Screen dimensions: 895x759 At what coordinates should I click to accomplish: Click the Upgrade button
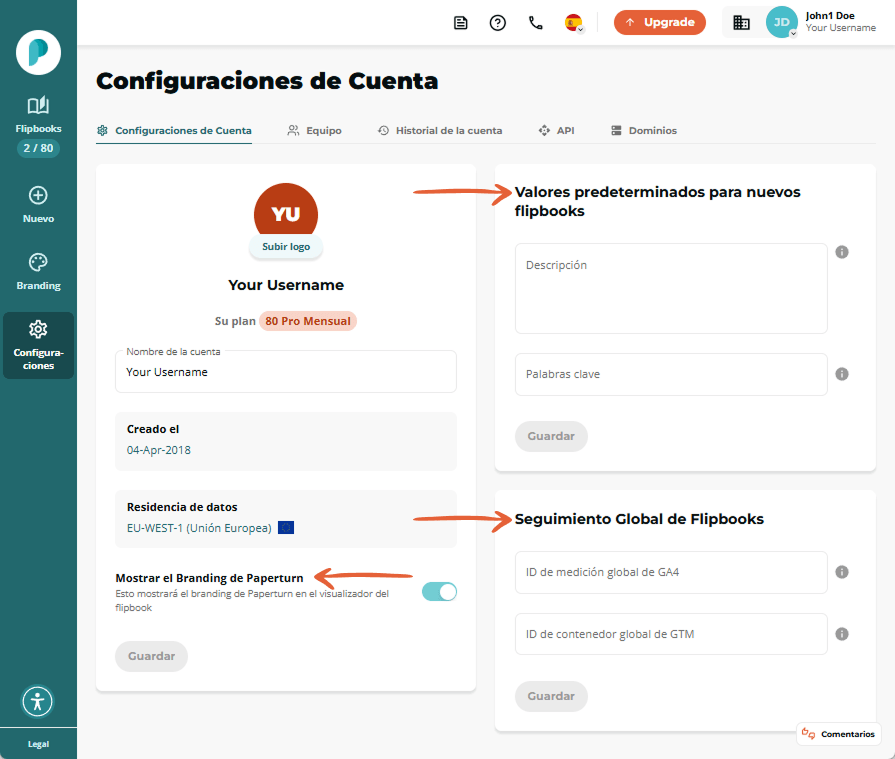coord(660,22)
